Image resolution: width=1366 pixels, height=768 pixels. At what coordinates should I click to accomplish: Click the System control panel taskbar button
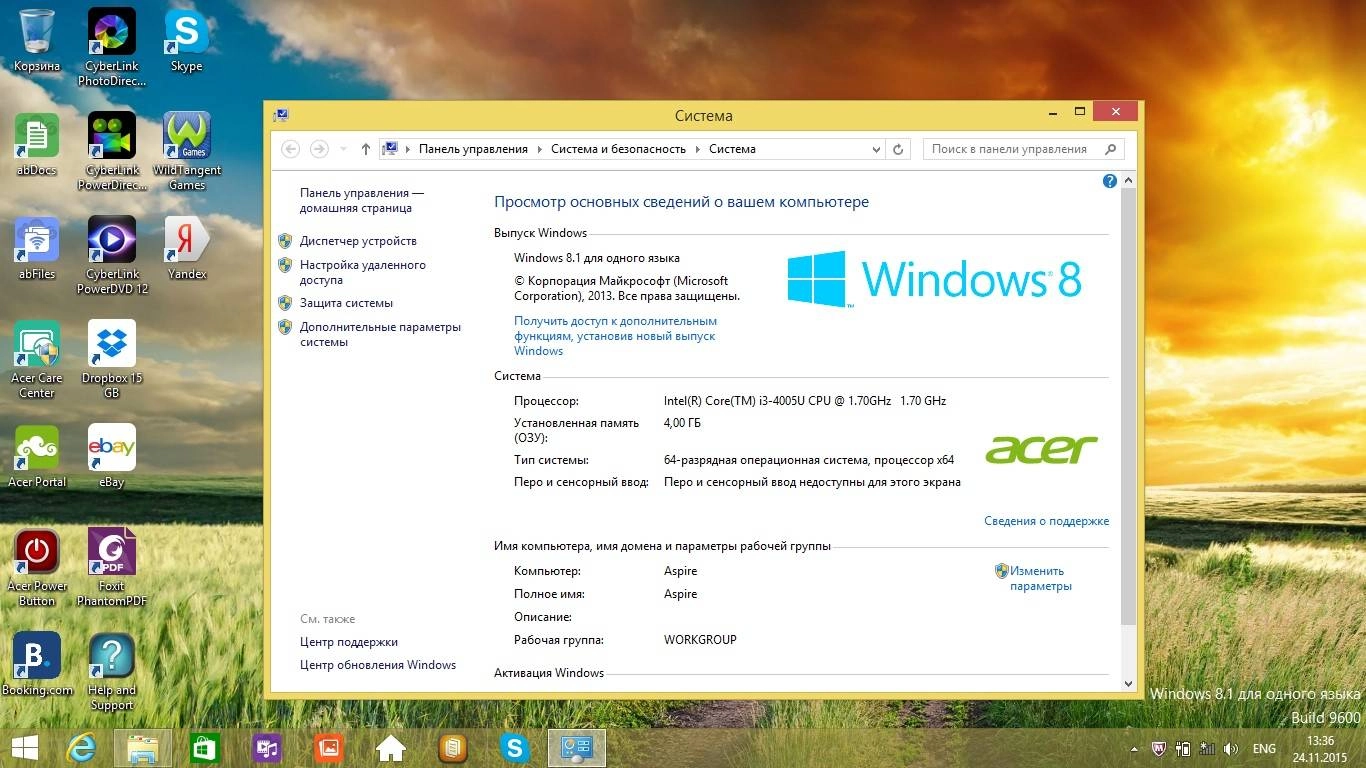[577, 748]
